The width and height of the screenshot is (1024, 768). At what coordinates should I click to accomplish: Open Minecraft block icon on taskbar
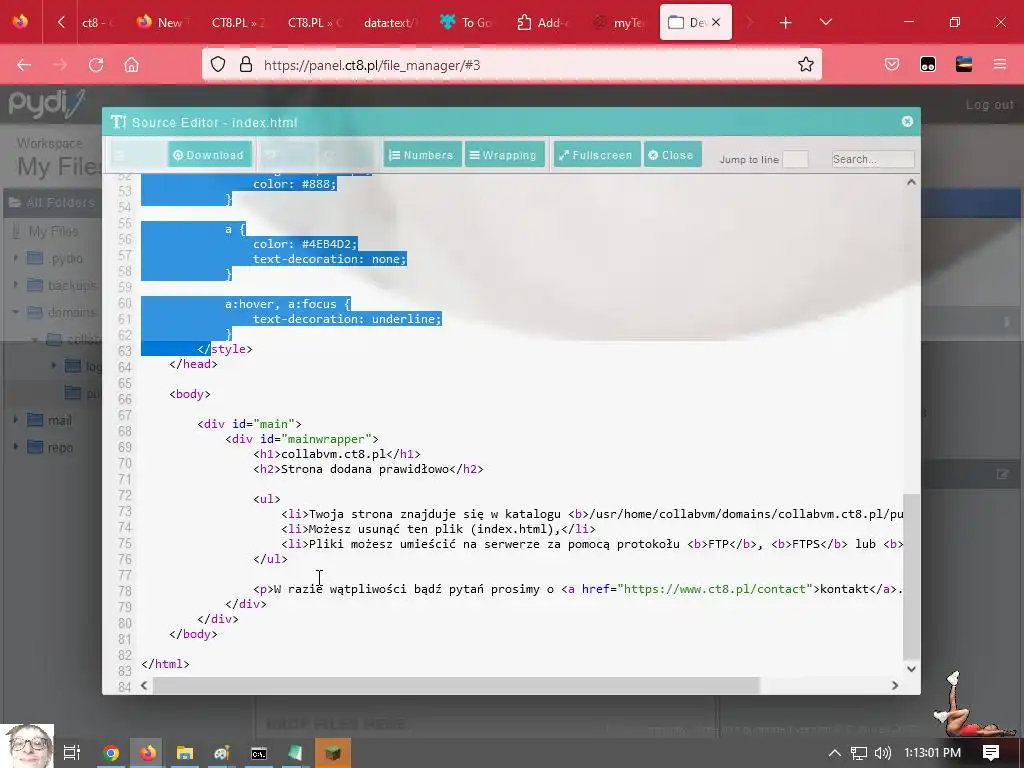333,753
